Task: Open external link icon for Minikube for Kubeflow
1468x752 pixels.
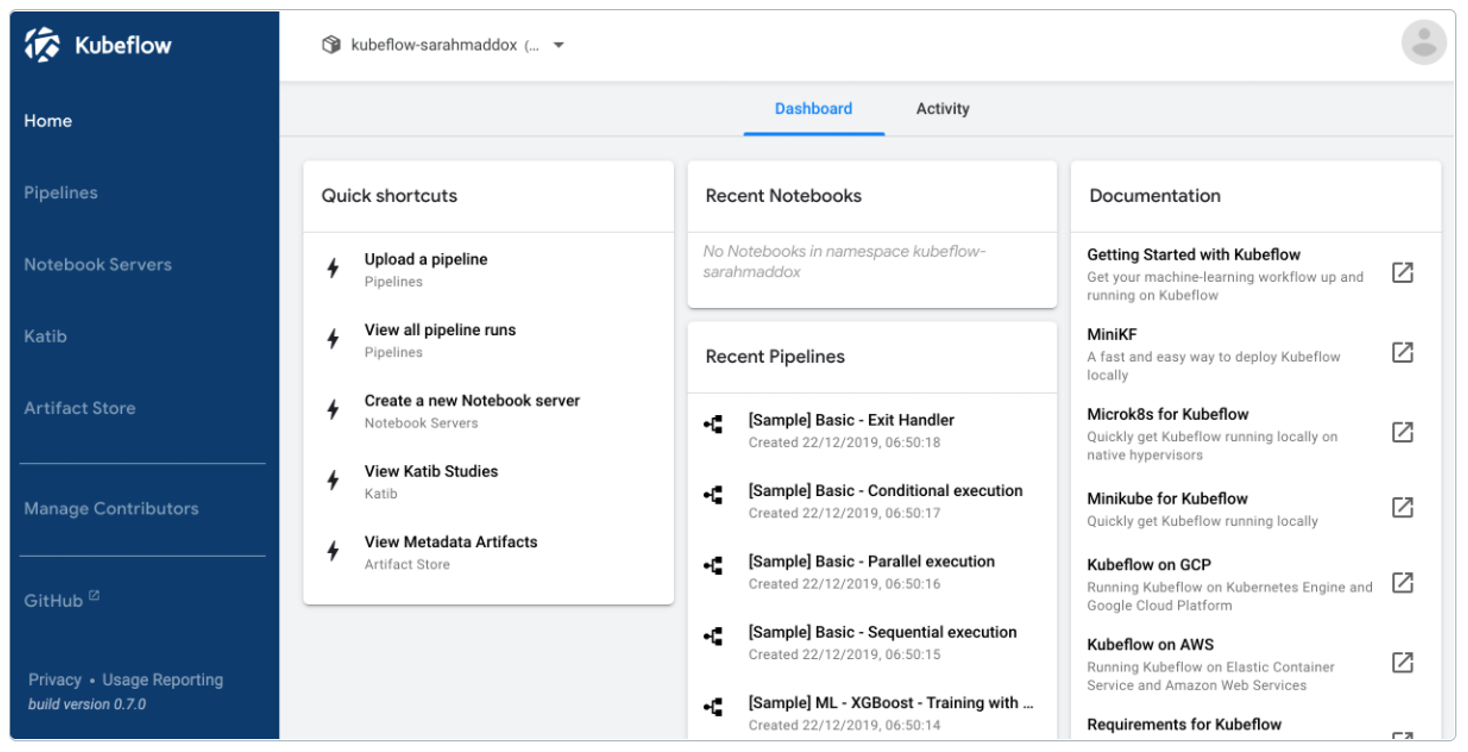Action: pos(1403,507)
